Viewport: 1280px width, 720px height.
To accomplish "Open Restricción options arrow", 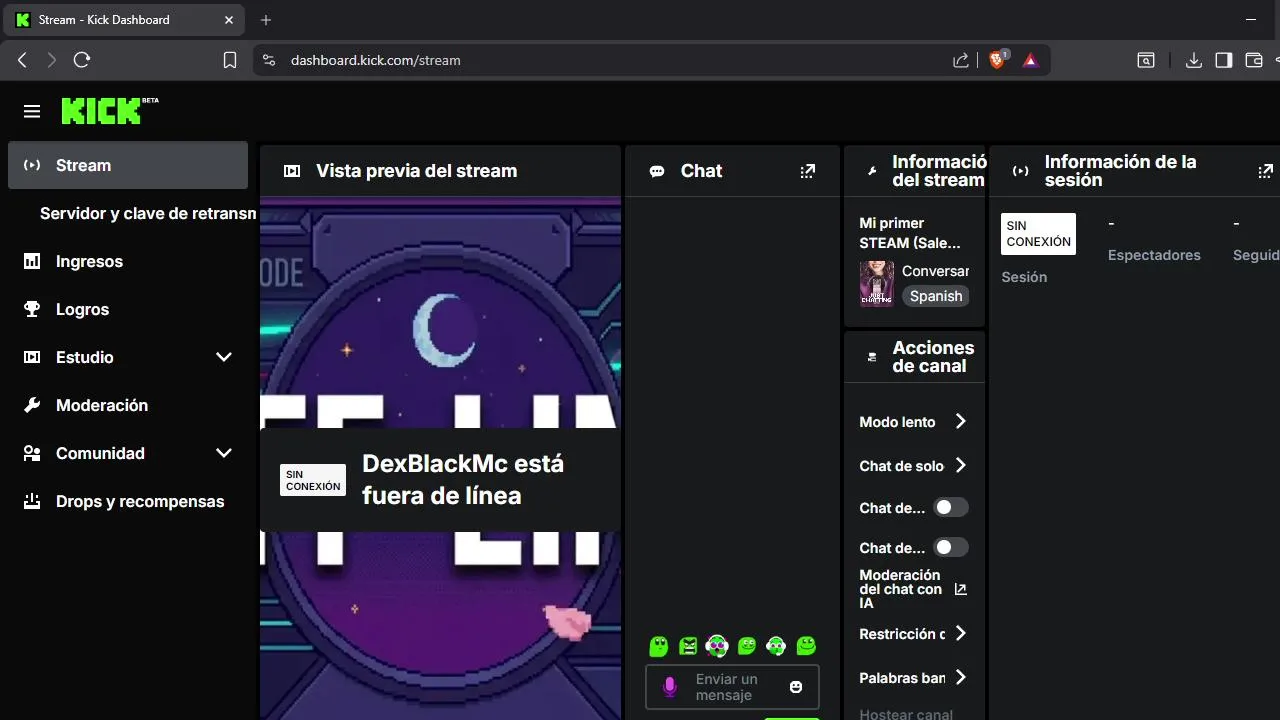I will 960,633.
